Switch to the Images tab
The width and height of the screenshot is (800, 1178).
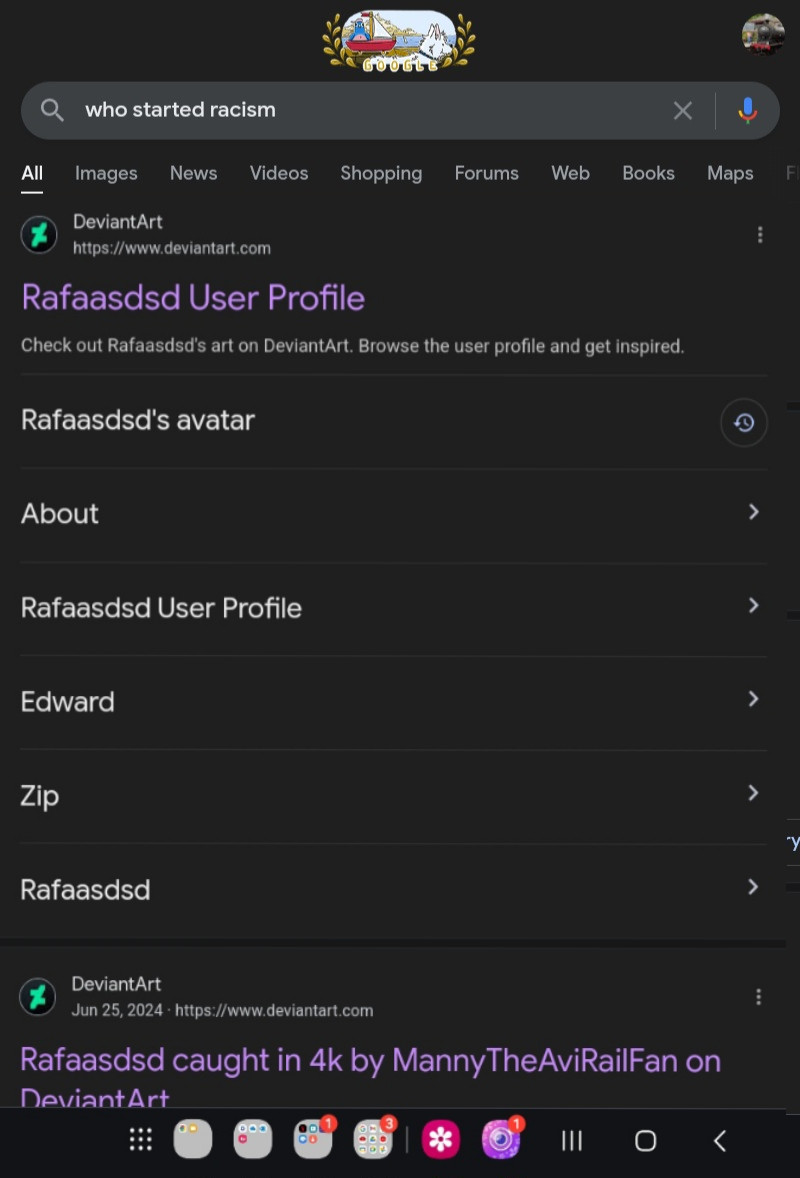(106, 174)
